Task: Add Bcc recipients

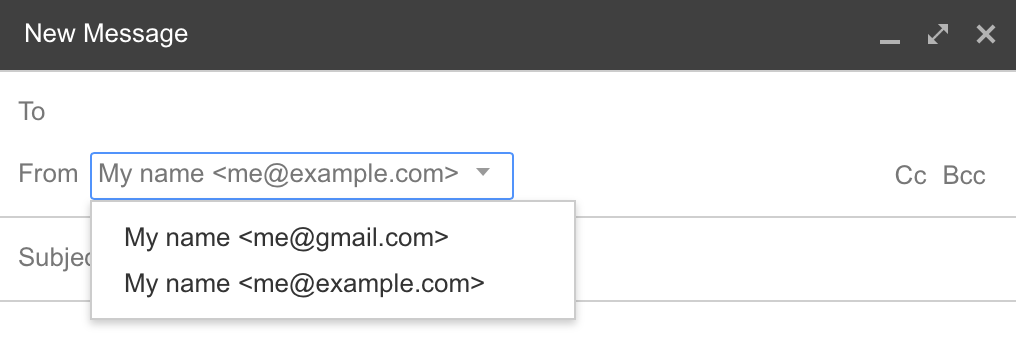Action: pyautogui.click(x=964, y=175)
